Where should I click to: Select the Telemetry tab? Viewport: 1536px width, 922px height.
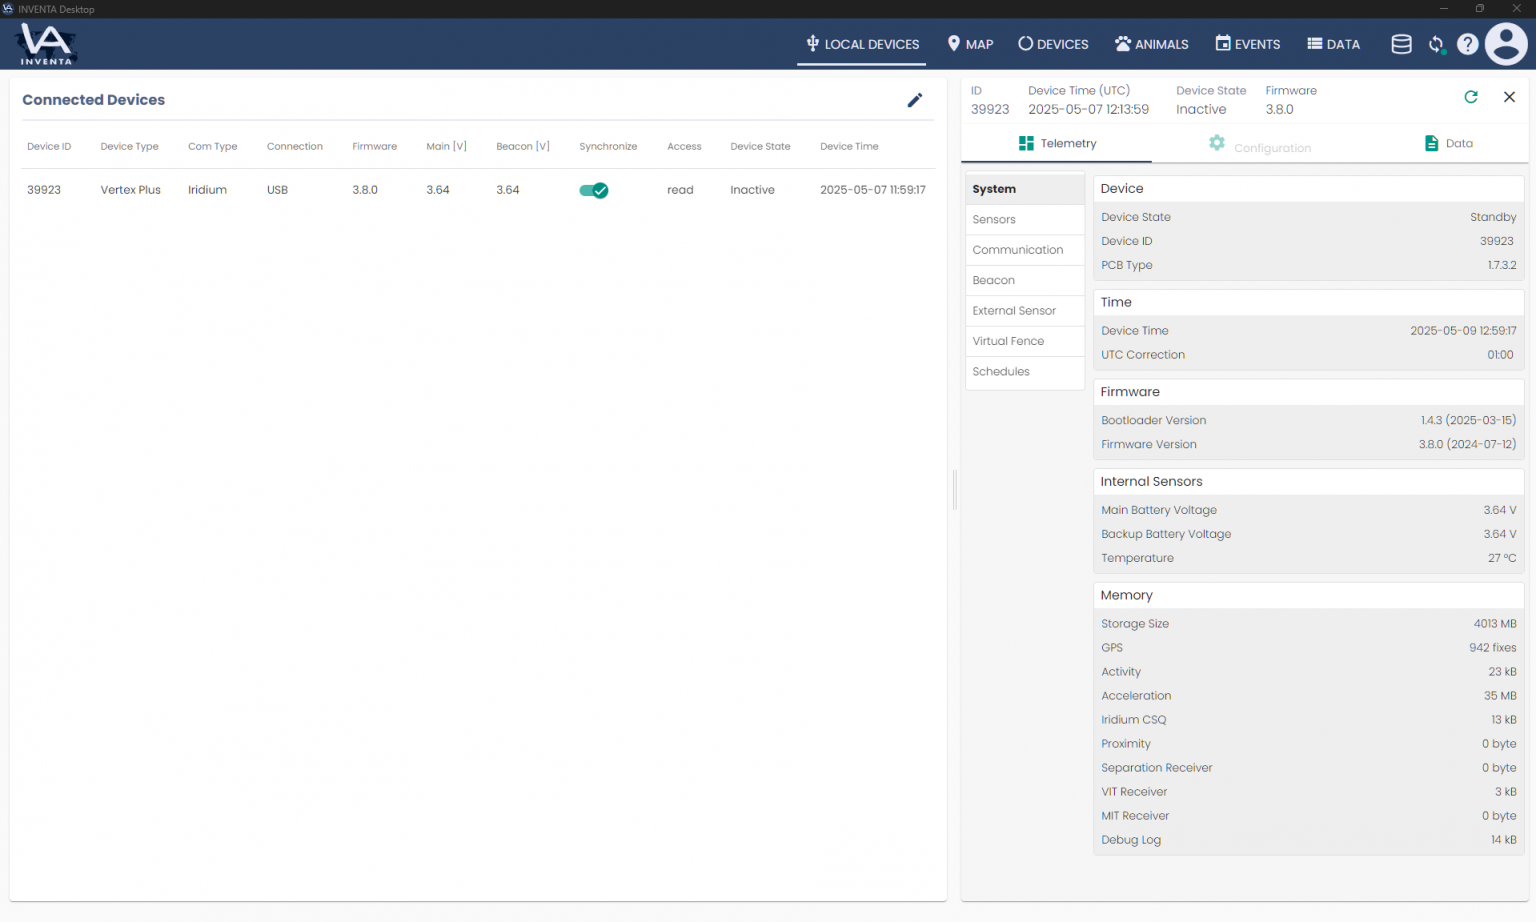coord(1057,143)
